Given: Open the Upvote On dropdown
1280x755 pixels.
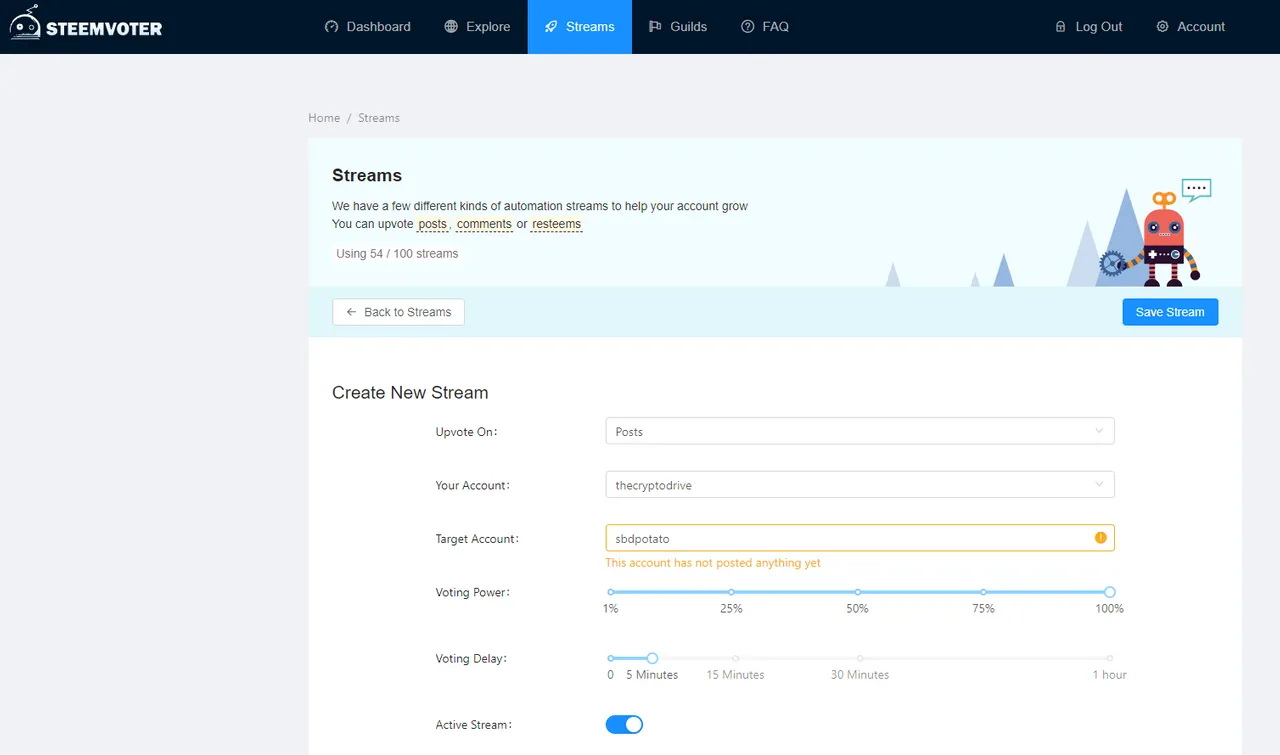Looking at the screenshot, I should (859, 432).
